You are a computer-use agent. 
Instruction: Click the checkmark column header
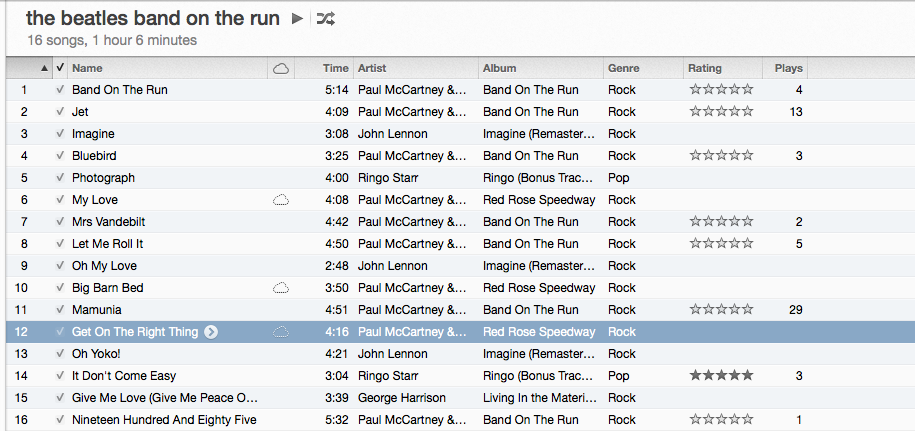(x=60, y=68)
